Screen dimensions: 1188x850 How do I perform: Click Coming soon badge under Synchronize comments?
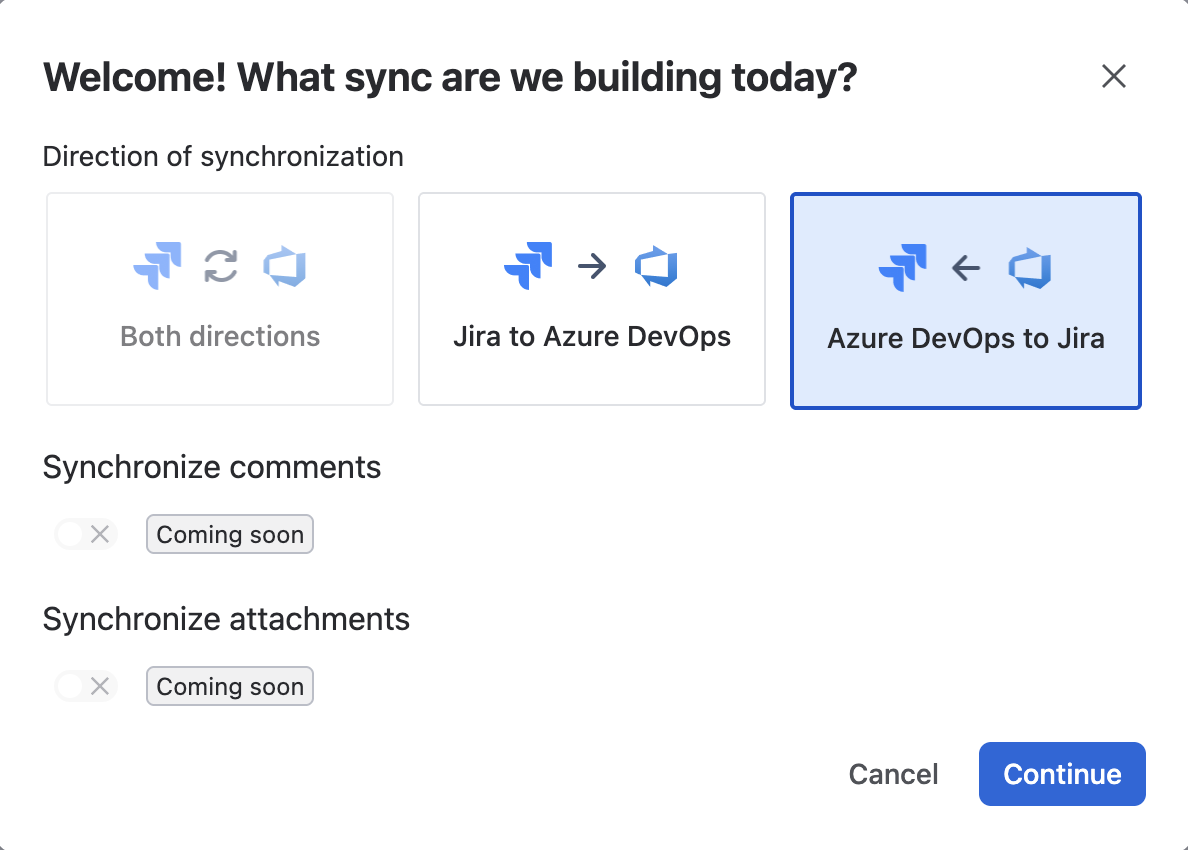pos(230,534)
